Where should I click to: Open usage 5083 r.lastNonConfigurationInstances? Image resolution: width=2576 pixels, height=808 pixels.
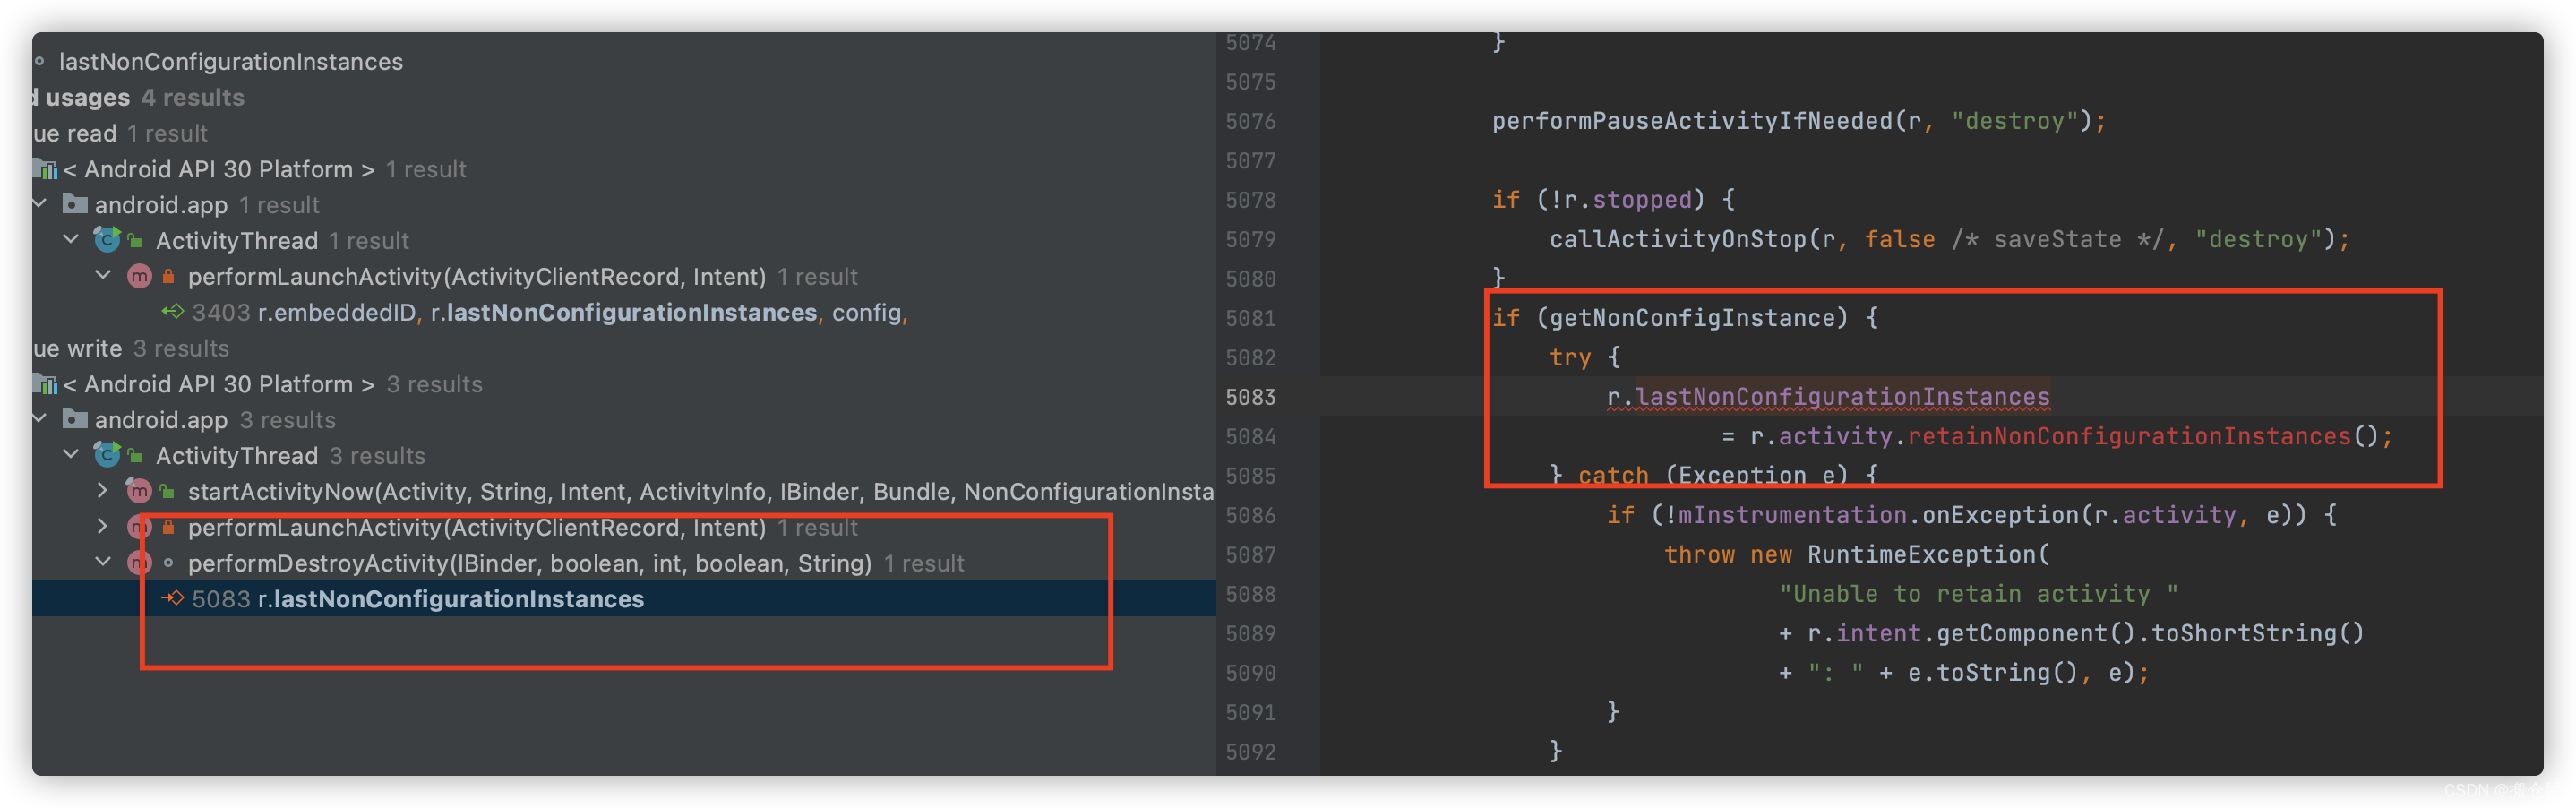pos(418,598)
